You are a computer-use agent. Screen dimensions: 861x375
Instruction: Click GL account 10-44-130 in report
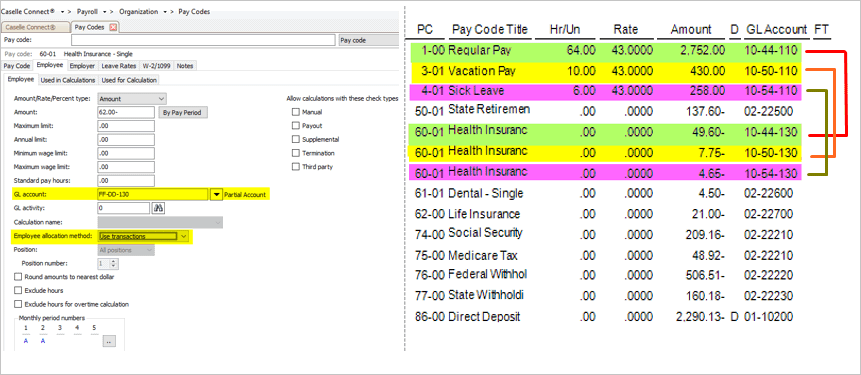pos(770,131)
